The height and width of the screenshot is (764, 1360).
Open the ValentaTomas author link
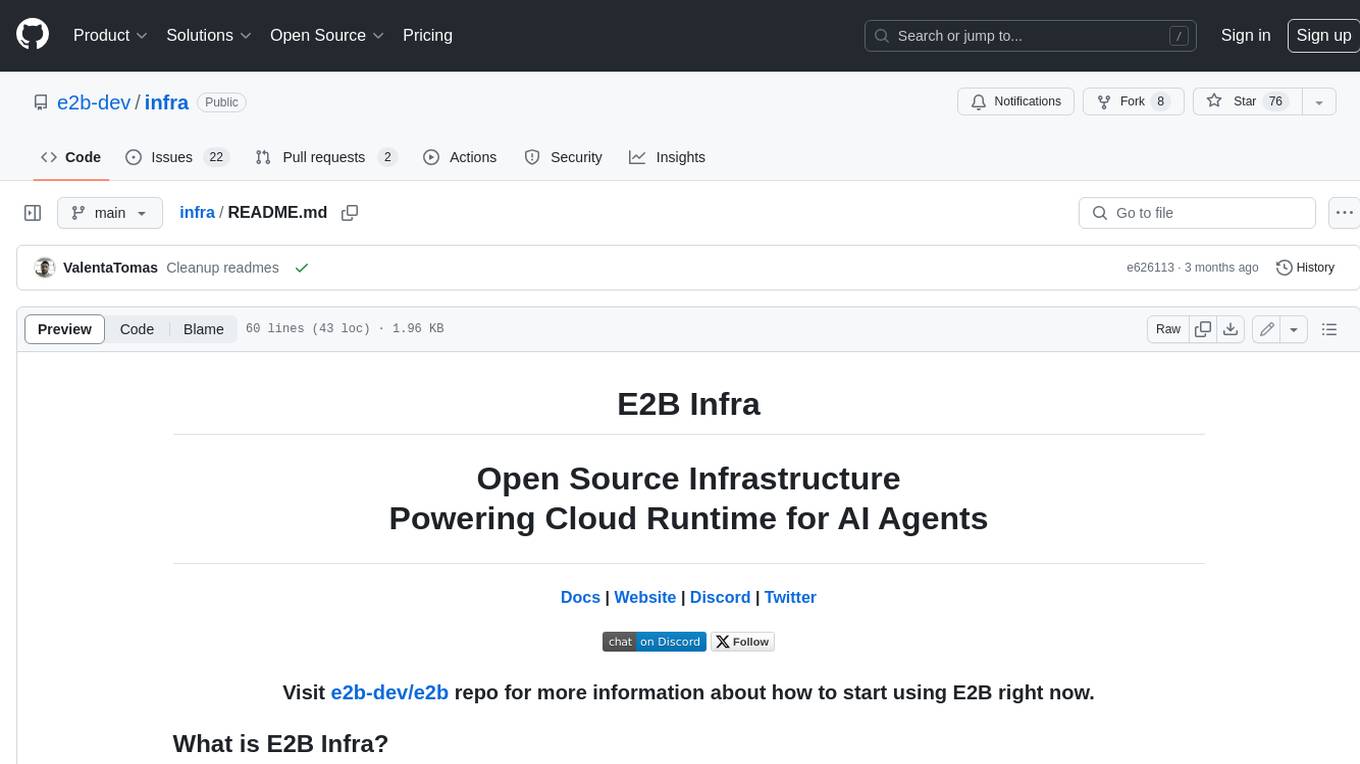coord(110,267)
